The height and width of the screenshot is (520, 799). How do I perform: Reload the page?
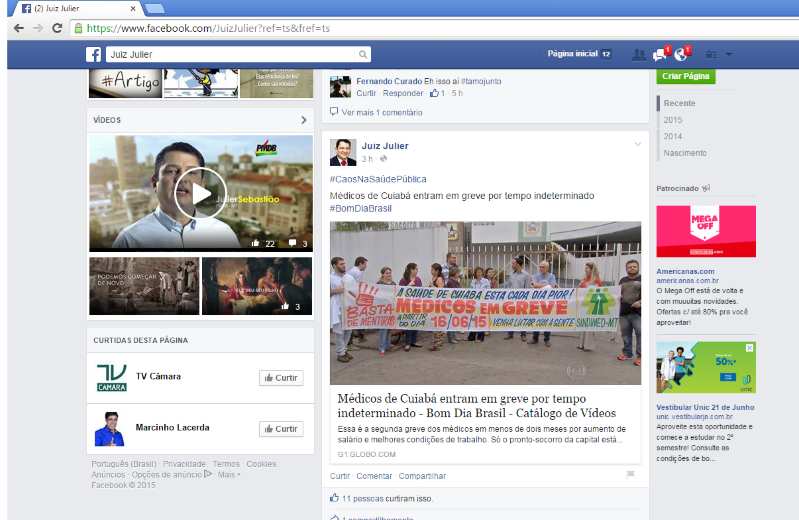pyautogui.click(x=57, y=28)
